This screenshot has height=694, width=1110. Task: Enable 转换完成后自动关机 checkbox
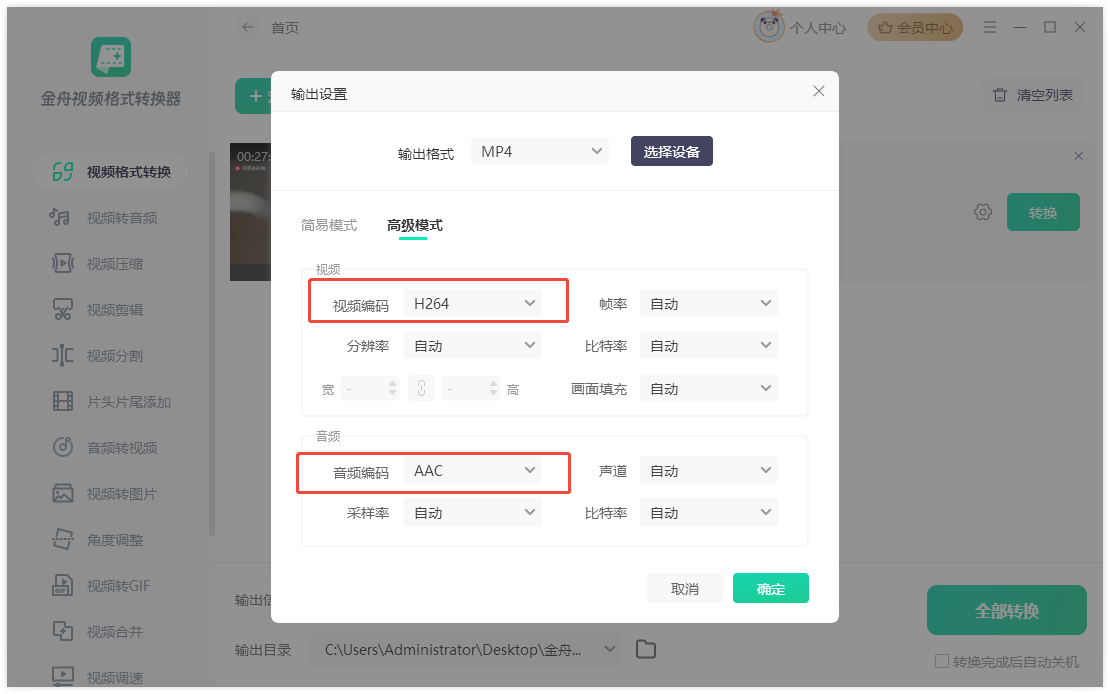941,662
